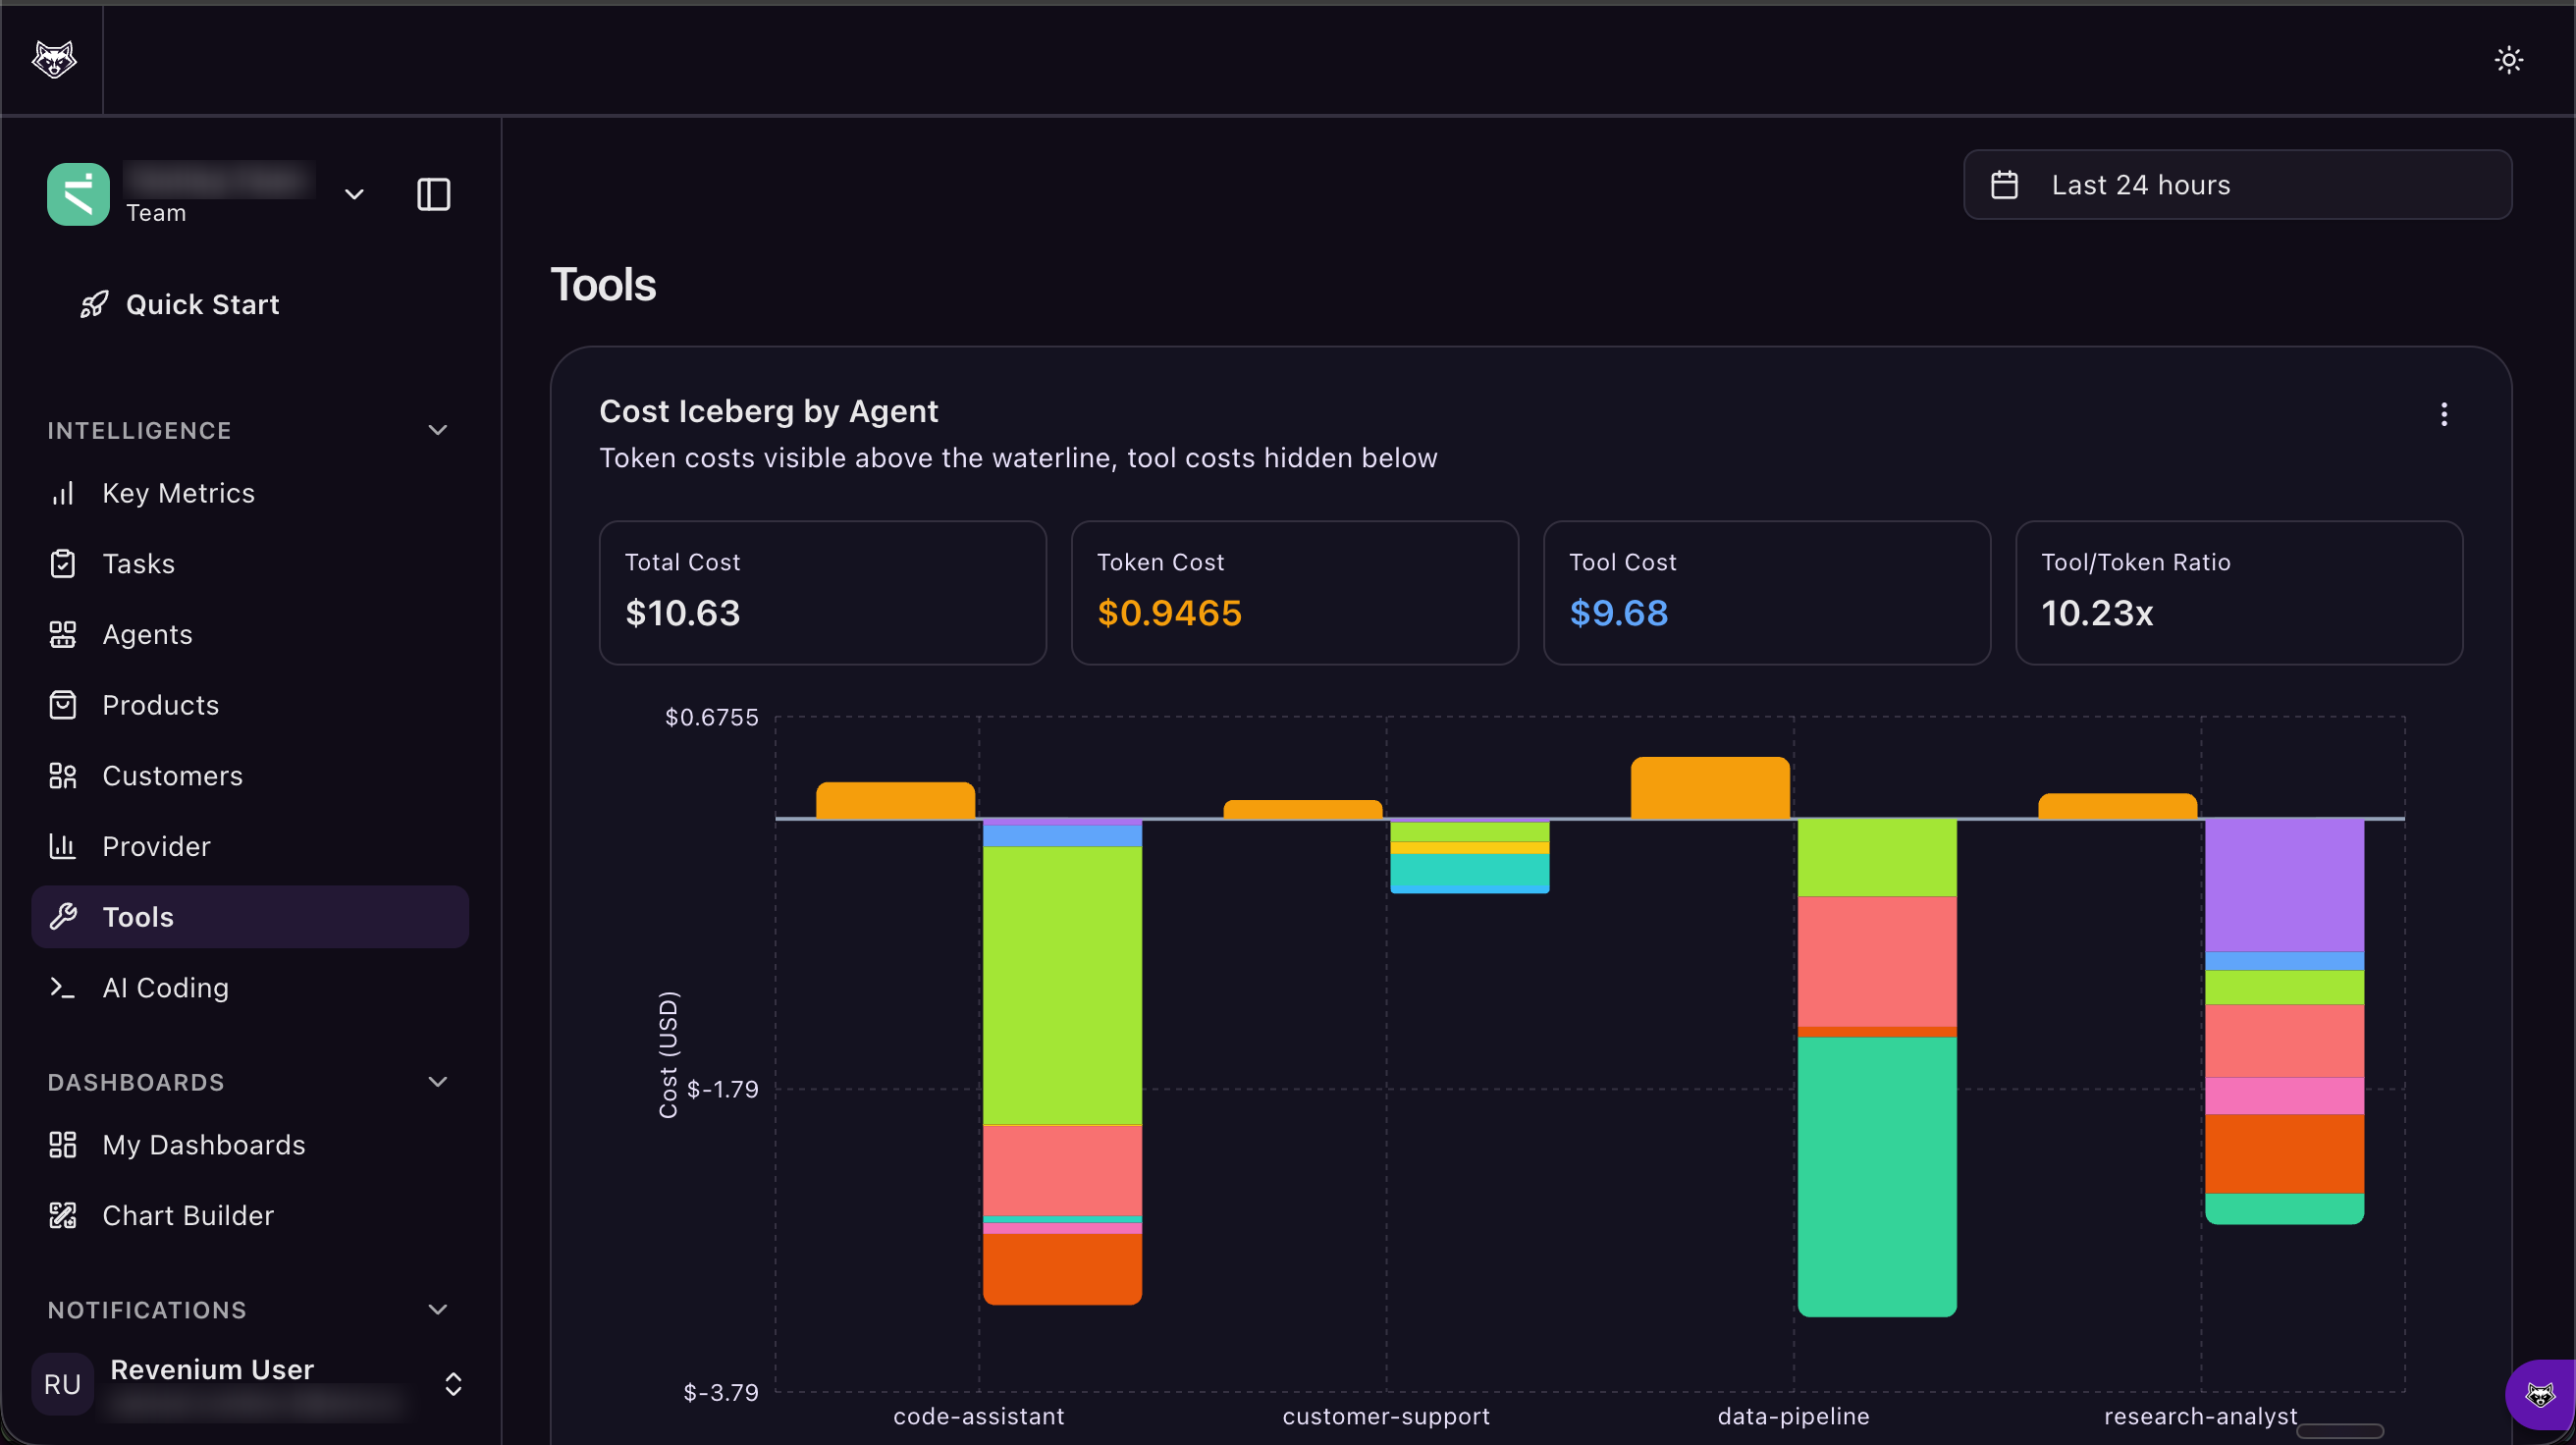Click the orange token bar for data-pipeline

click(x=1709, y=788)
